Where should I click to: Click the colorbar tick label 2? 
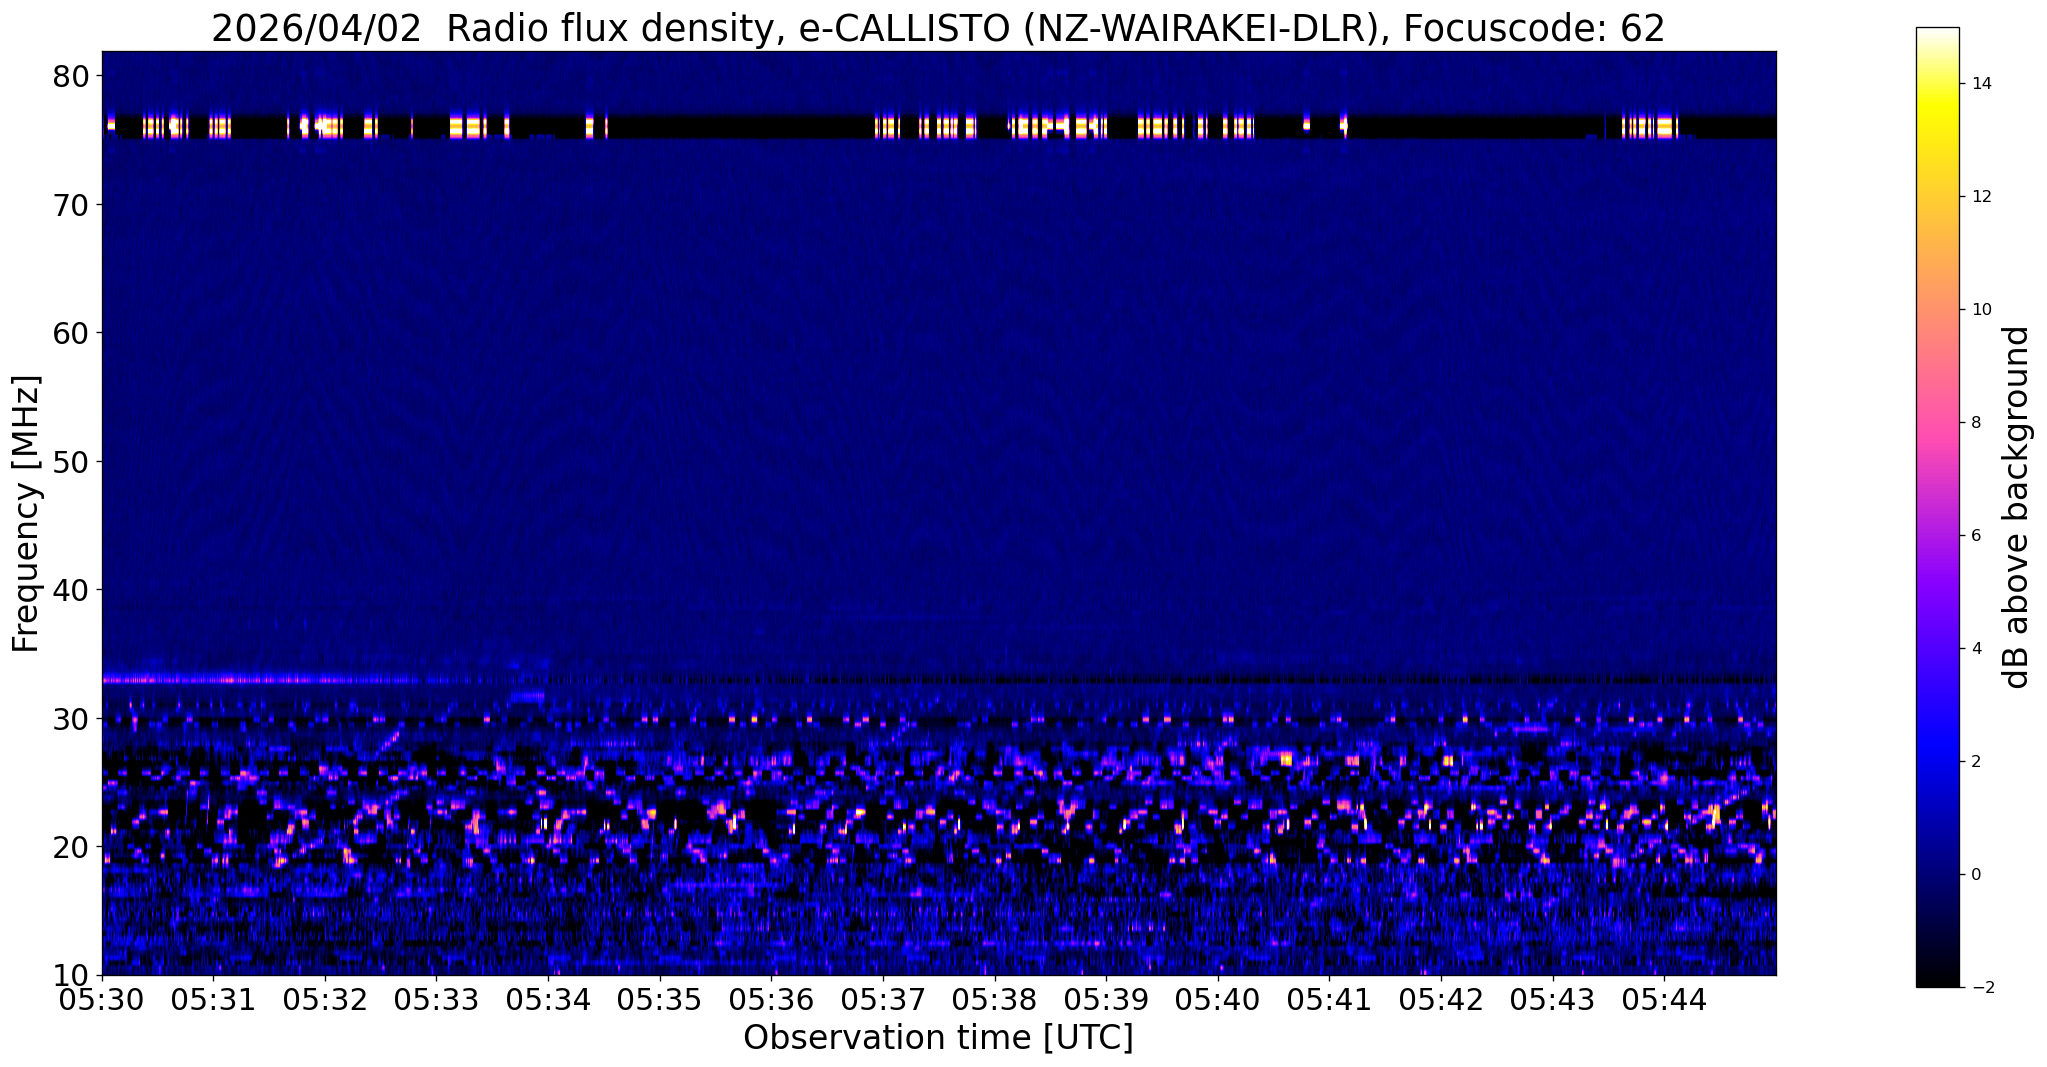tap(1976, 762)
